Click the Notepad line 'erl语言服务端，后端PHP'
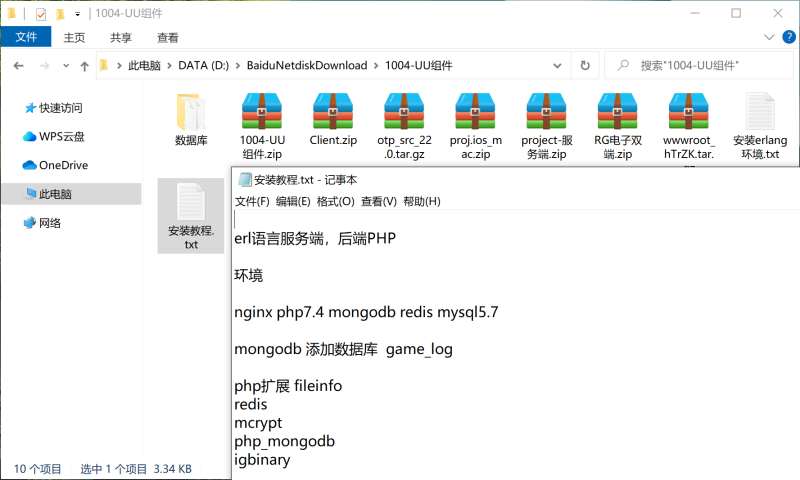The image size is (800, 480). click(315, 238)
